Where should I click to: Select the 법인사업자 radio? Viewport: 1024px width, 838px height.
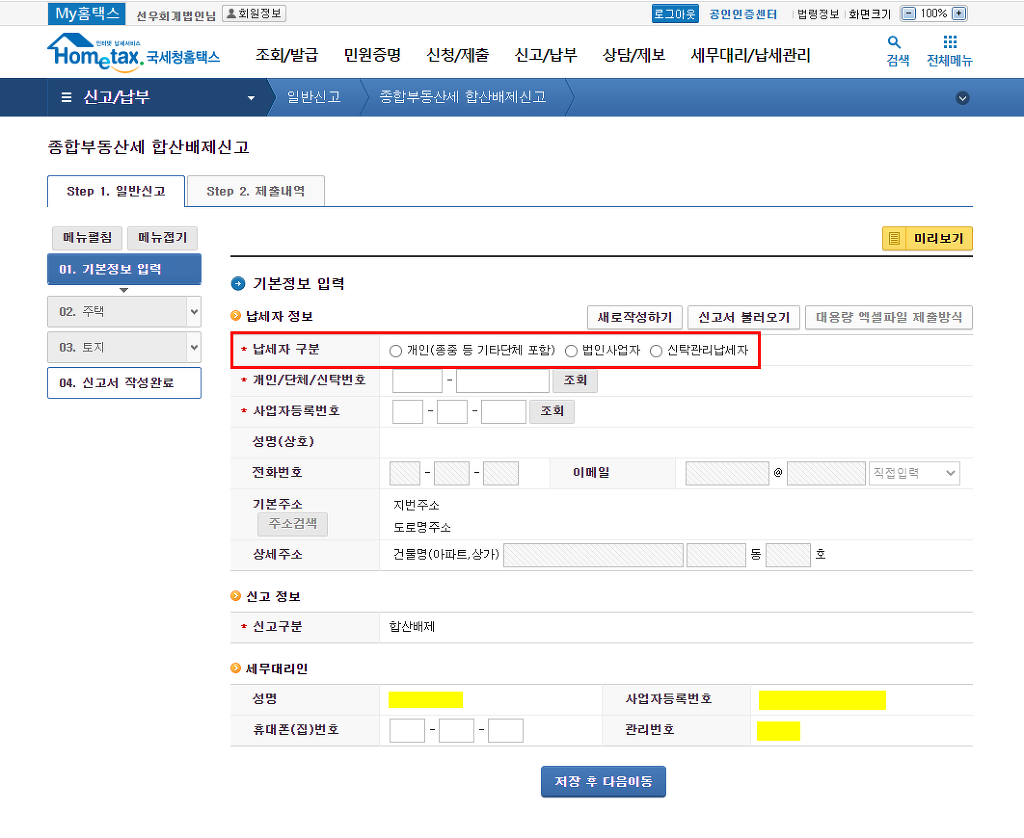[x=571, y=351]
